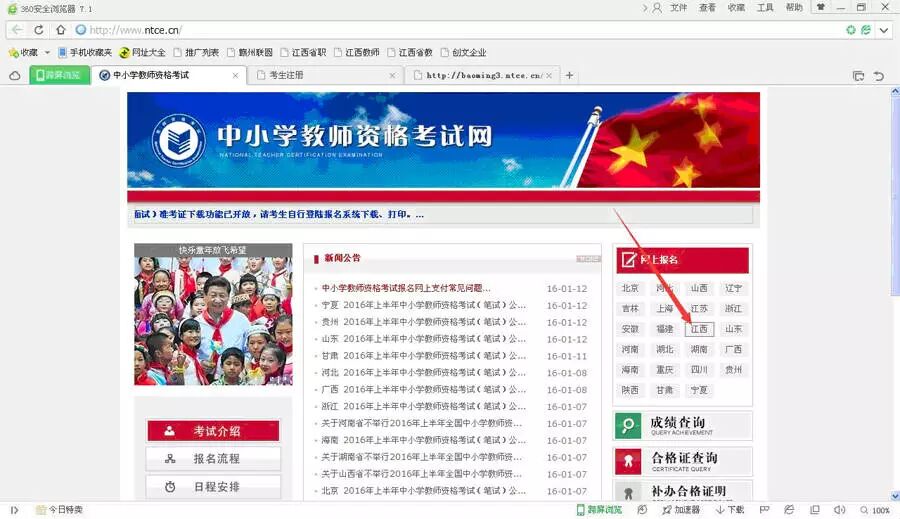
Task: Open the 关于河南省不举行2016年 notice
Action: coord(422,424)
